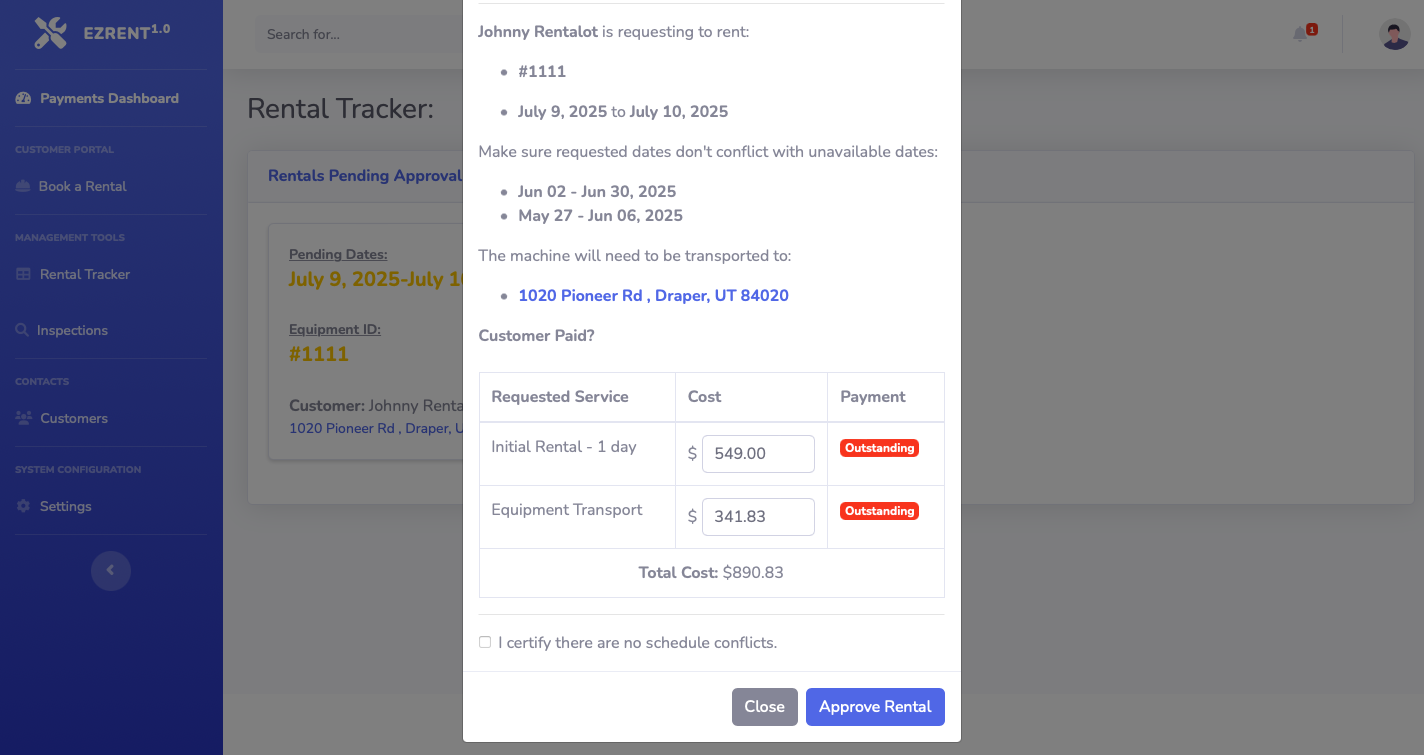Collapse the sidebar with the chevron button
This screenshot has height=755, width=1424.
111,571
